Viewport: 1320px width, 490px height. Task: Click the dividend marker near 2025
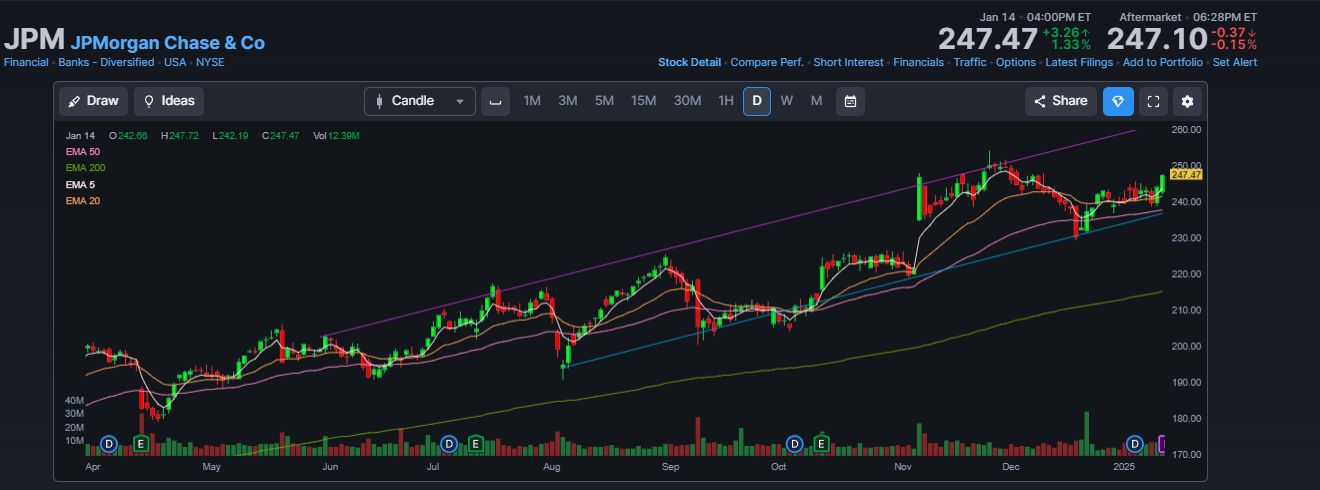click(x=1134, y=443)
